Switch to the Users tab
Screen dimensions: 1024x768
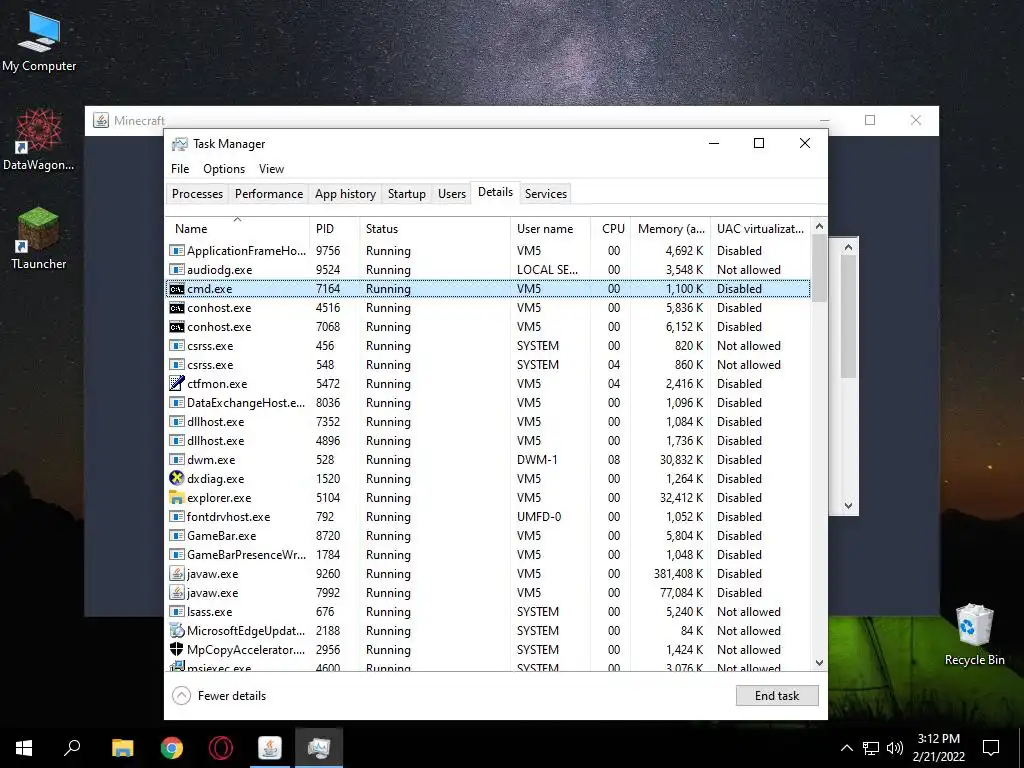451,193
